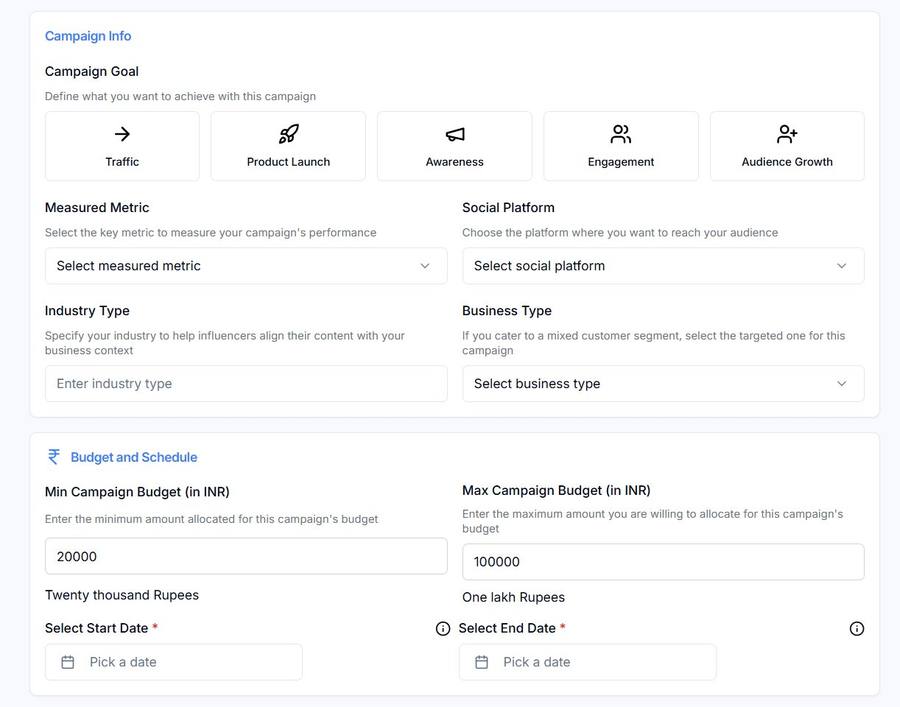Viewport: 900px width, 707px height.
Task: Click the info icon beside Select Start Date
Action: coord(443,629)
